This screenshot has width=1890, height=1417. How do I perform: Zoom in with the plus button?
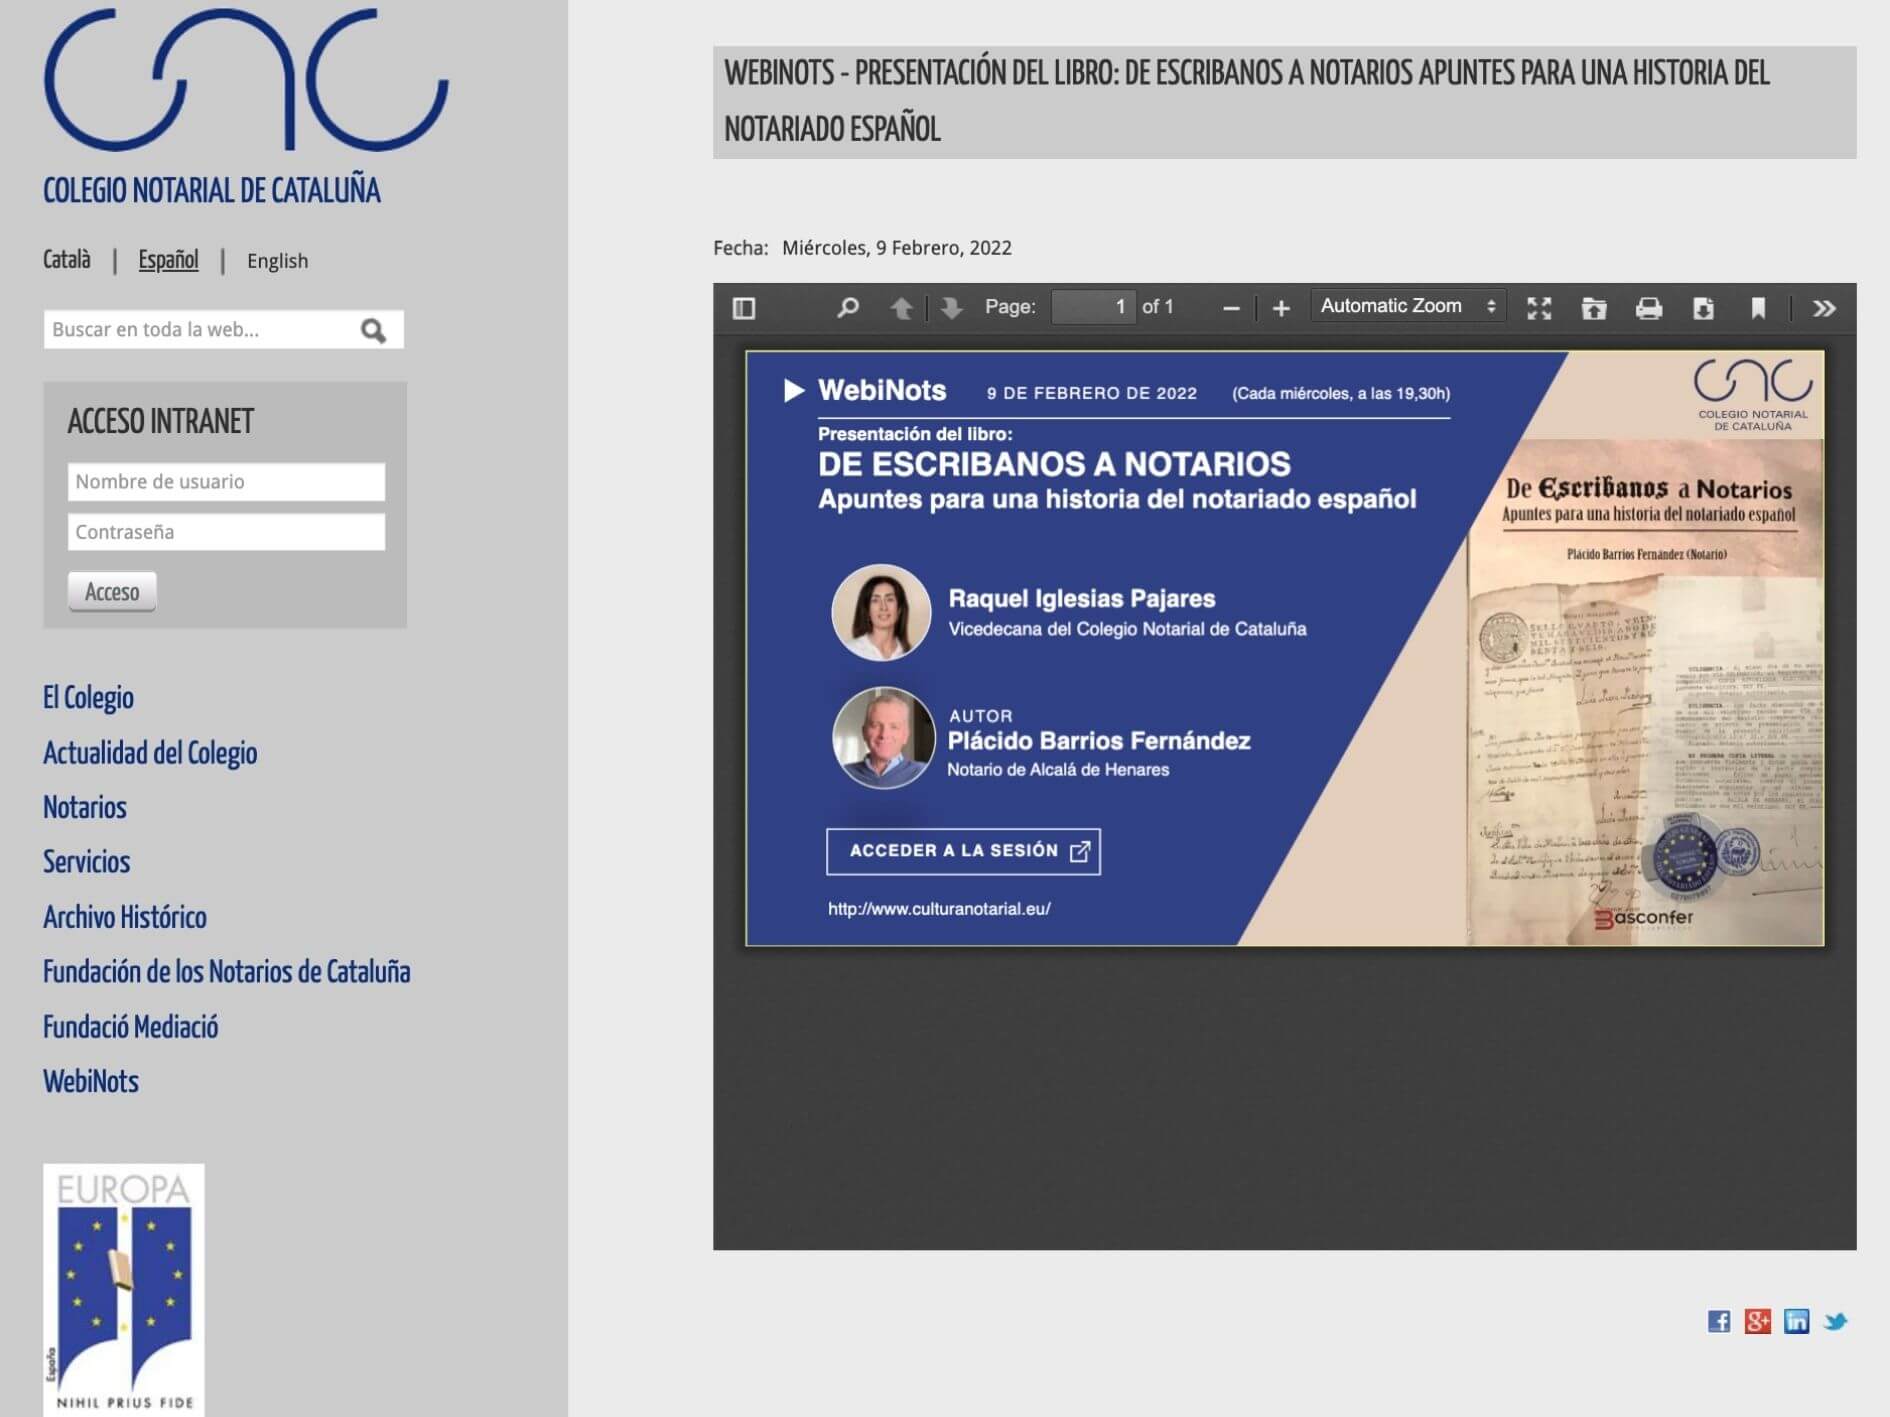pos(1281,309)
